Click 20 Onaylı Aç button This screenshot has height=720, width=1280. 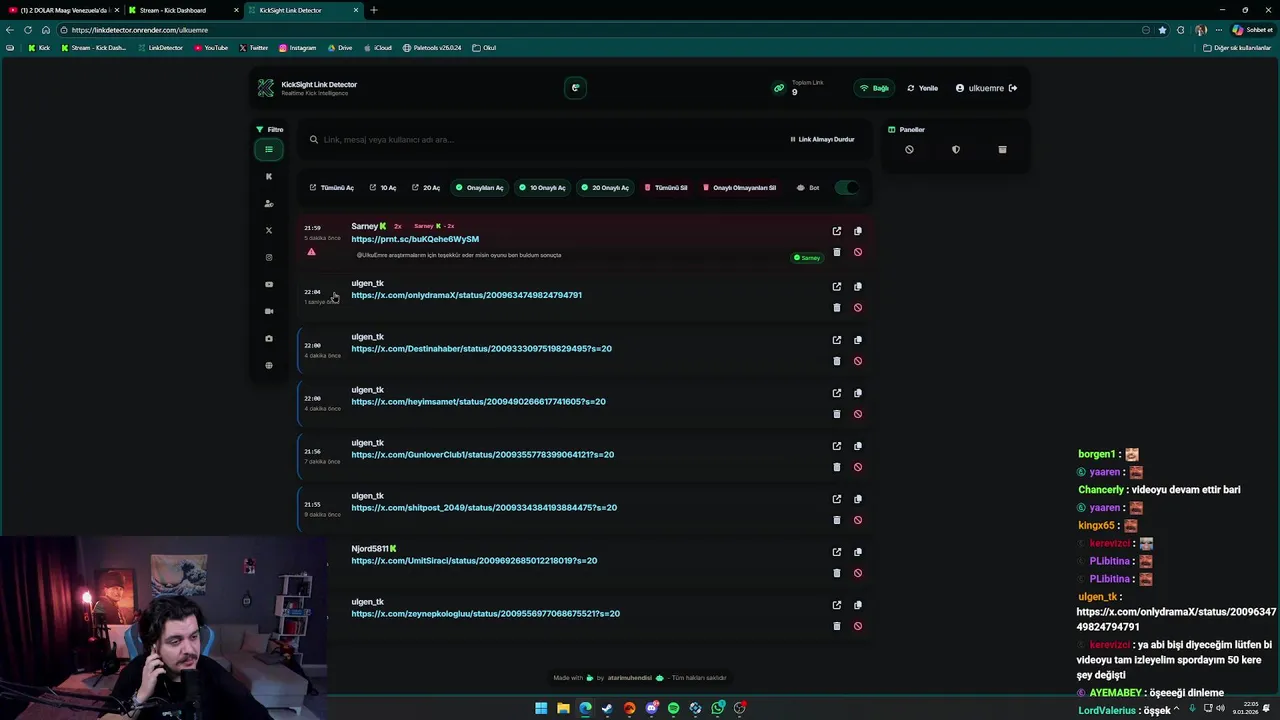605,187
